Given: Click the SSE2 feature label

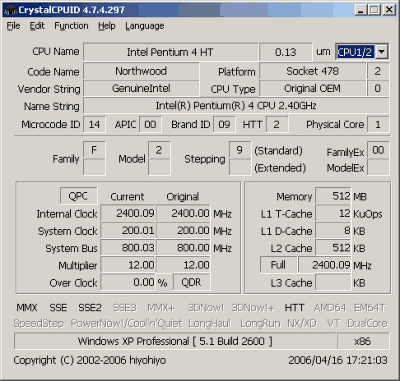Looking at the screenshot, I should [90, 307].
